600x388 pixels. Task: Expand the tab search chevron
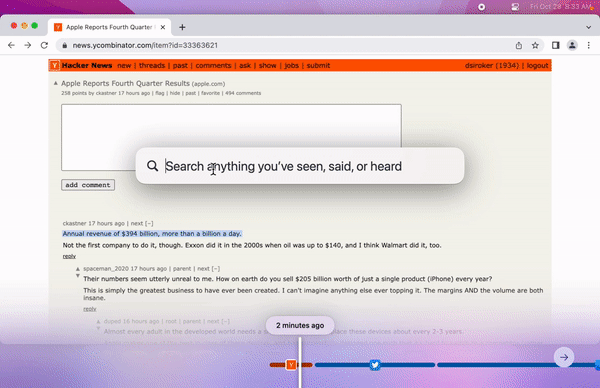tap(588, 27)
